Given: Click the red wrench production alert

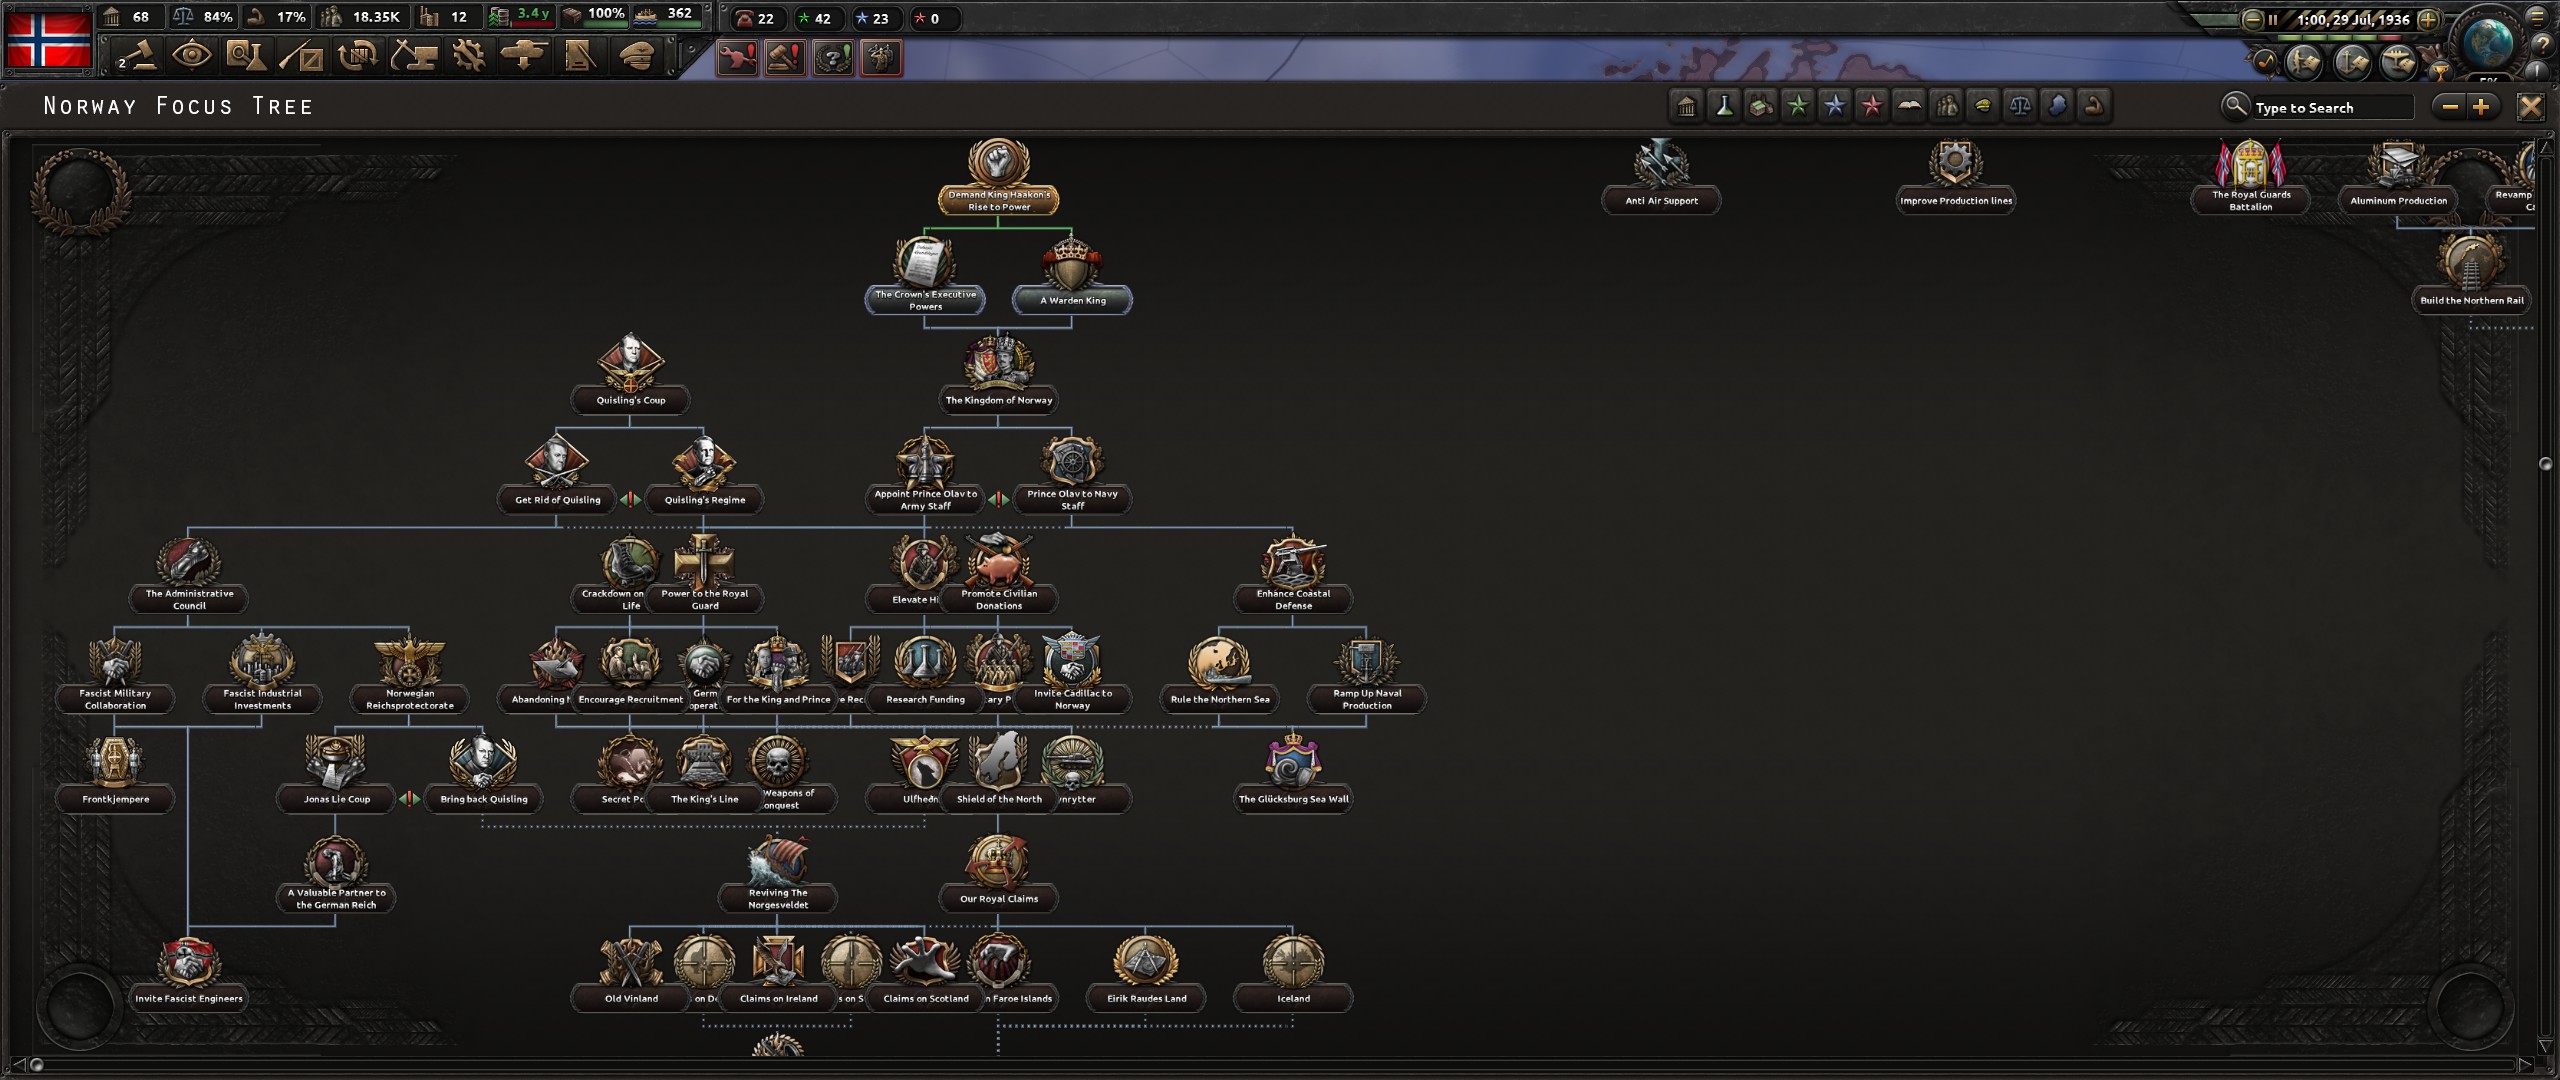Looking at the screenshot, I should pos(737,58).
